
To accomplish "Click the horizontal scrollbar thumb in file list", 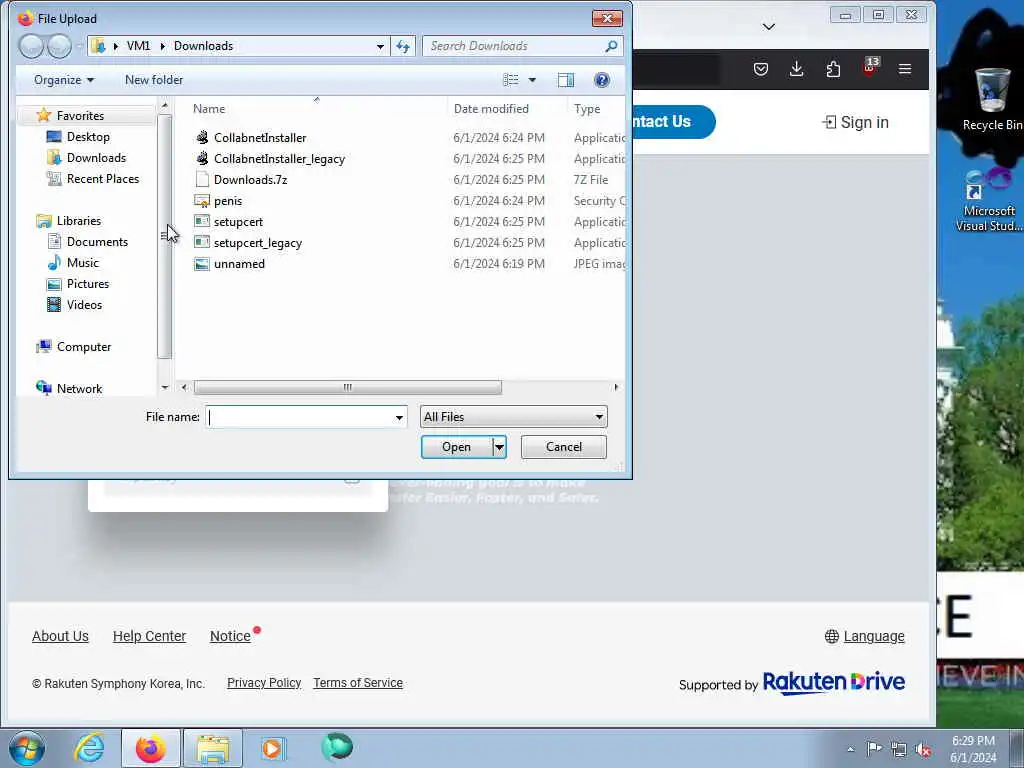I will [347, 387].
